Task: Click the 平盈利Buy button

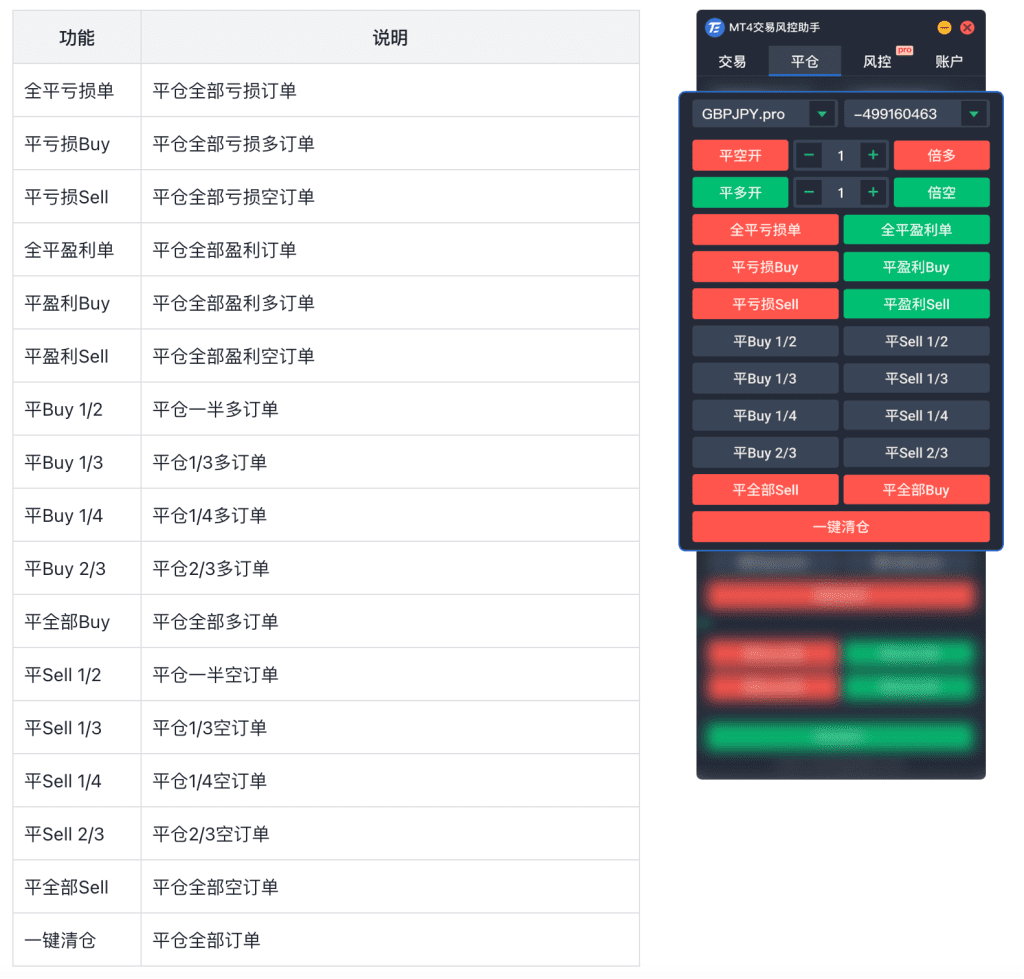Action: click(x=916, y=267)
